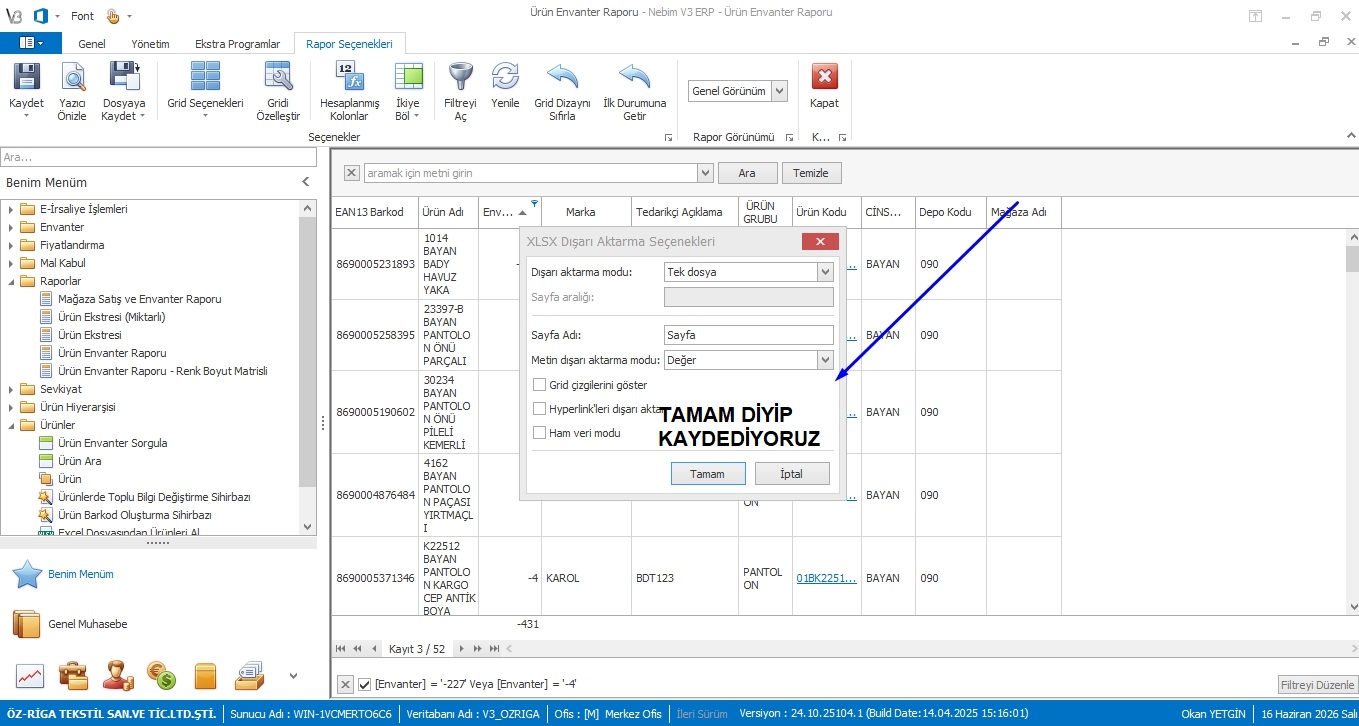Click Grid Dizaynı Sıfırla icon
Screen dimensions: 1359x726
pos(562,78)
